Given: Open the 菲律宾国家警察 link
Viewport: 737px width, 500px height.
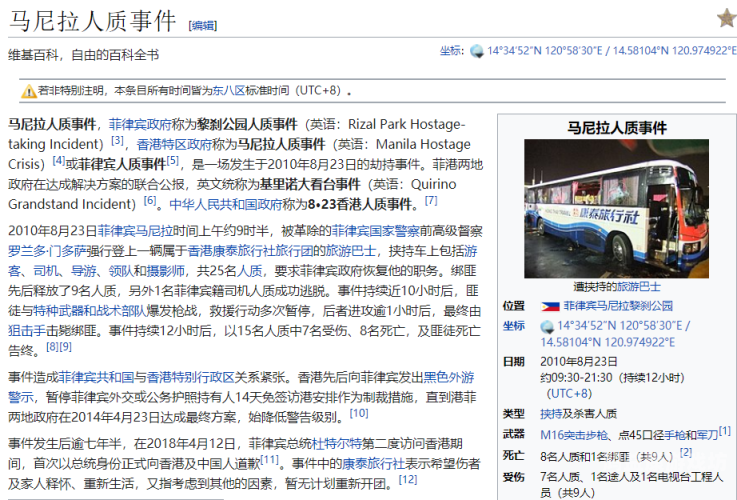Looking at the screenshot, I should pyautogui.click(x=376, y=231).
